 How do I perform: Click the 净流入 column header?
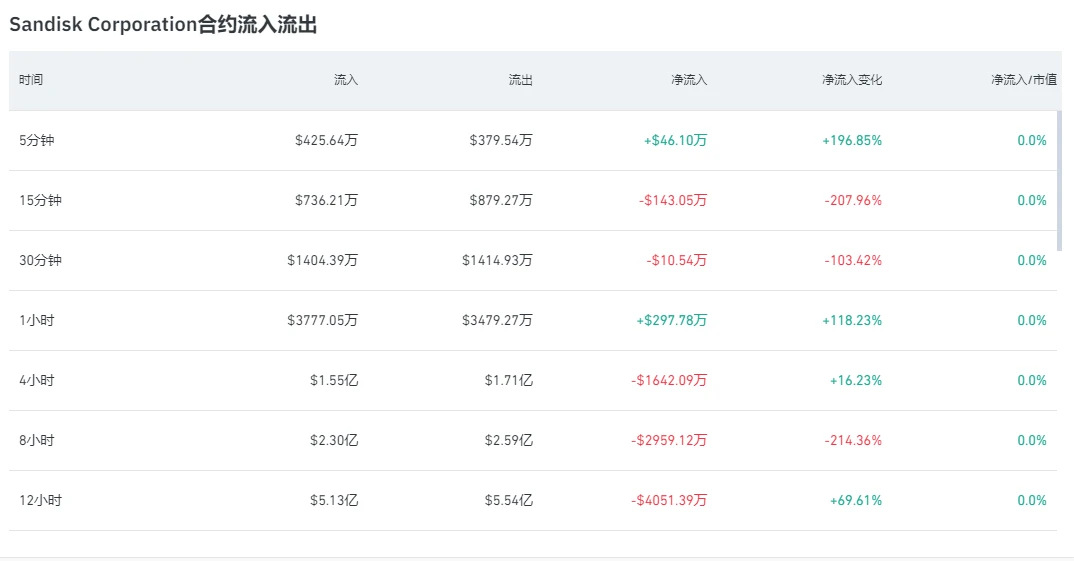coord(689,79)
